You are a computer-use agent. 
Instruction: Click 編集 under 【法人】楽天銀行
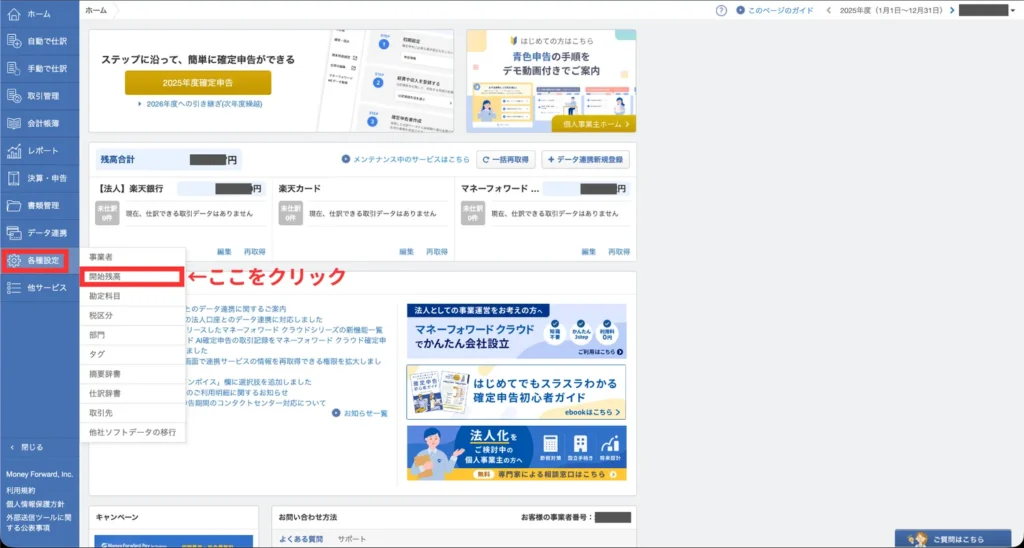224,251
